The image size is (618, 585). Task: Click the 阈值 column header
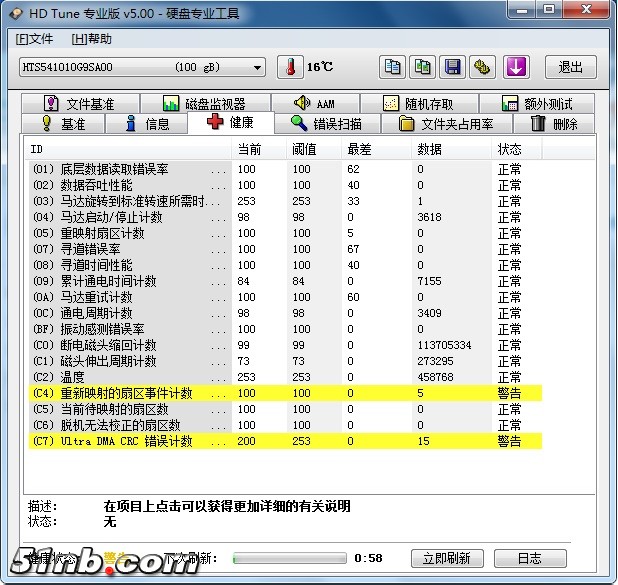303,149
